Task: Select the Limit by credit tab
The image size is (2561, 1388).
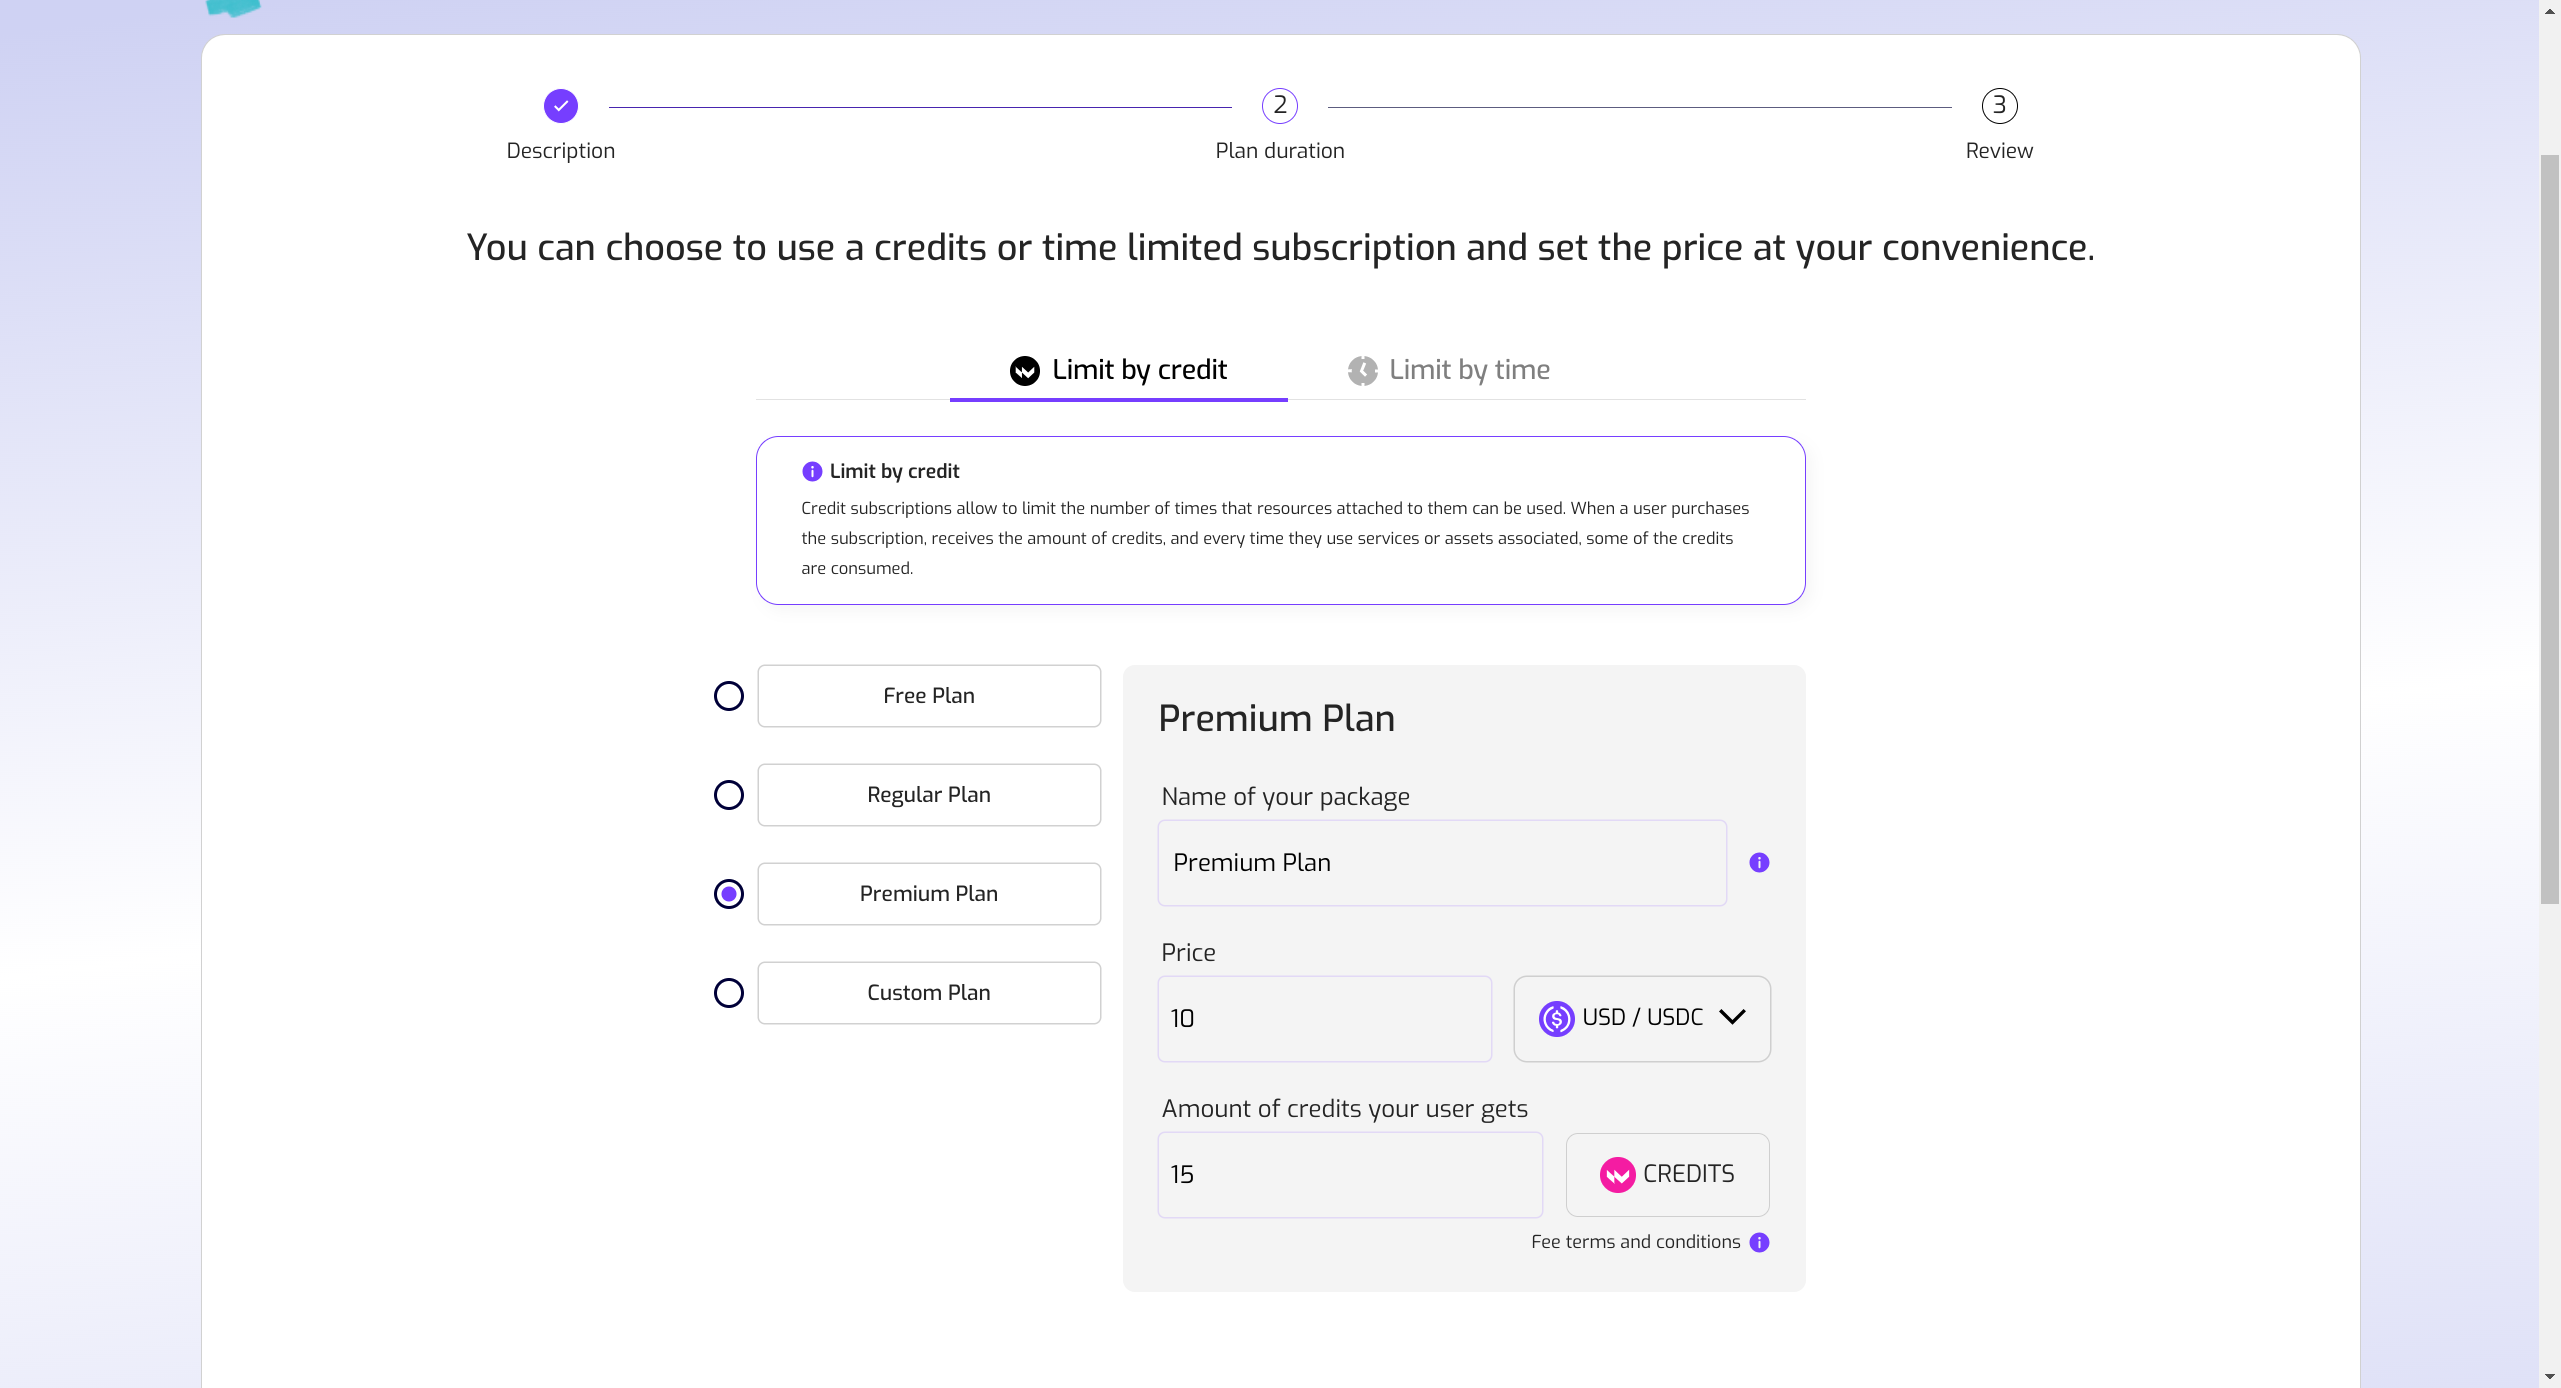Action: click(1118, 371)
